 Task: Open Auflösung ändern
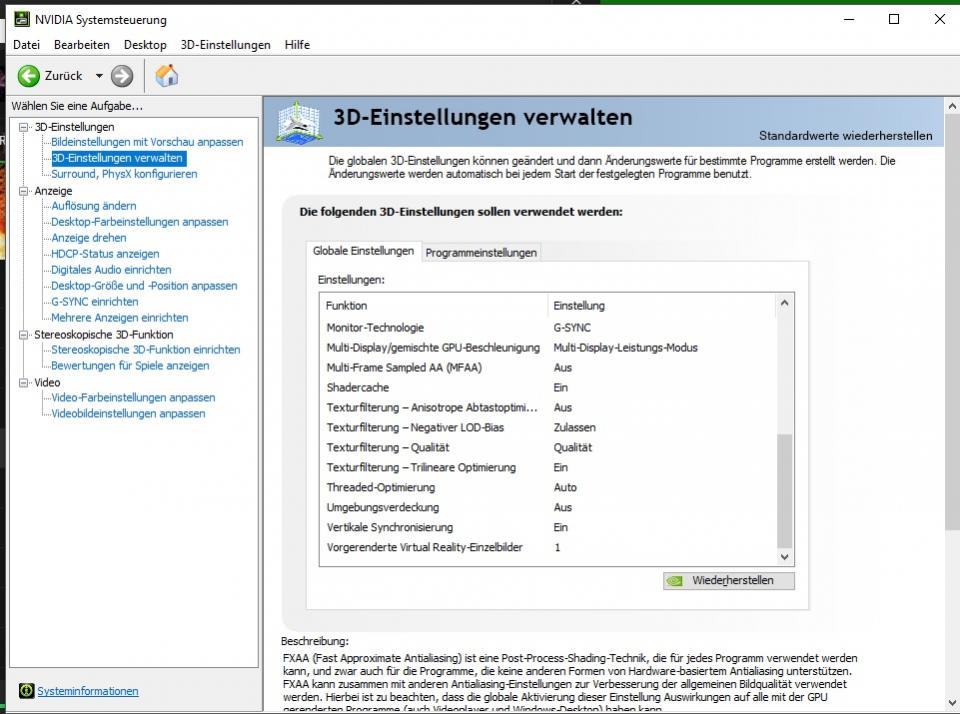point(94,206)
